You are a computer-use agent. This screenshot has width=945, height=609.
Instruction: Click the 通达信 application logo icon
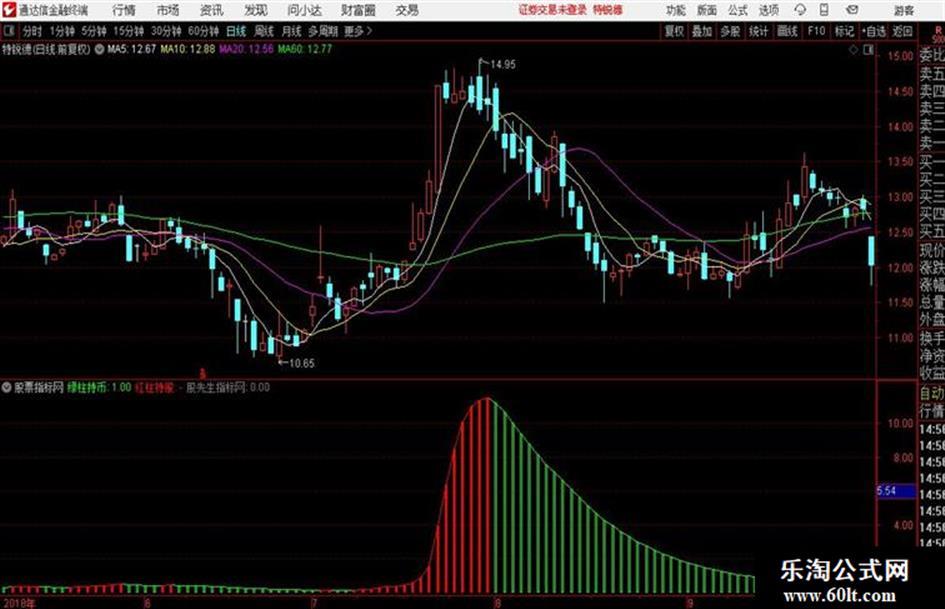pos(8,10)
